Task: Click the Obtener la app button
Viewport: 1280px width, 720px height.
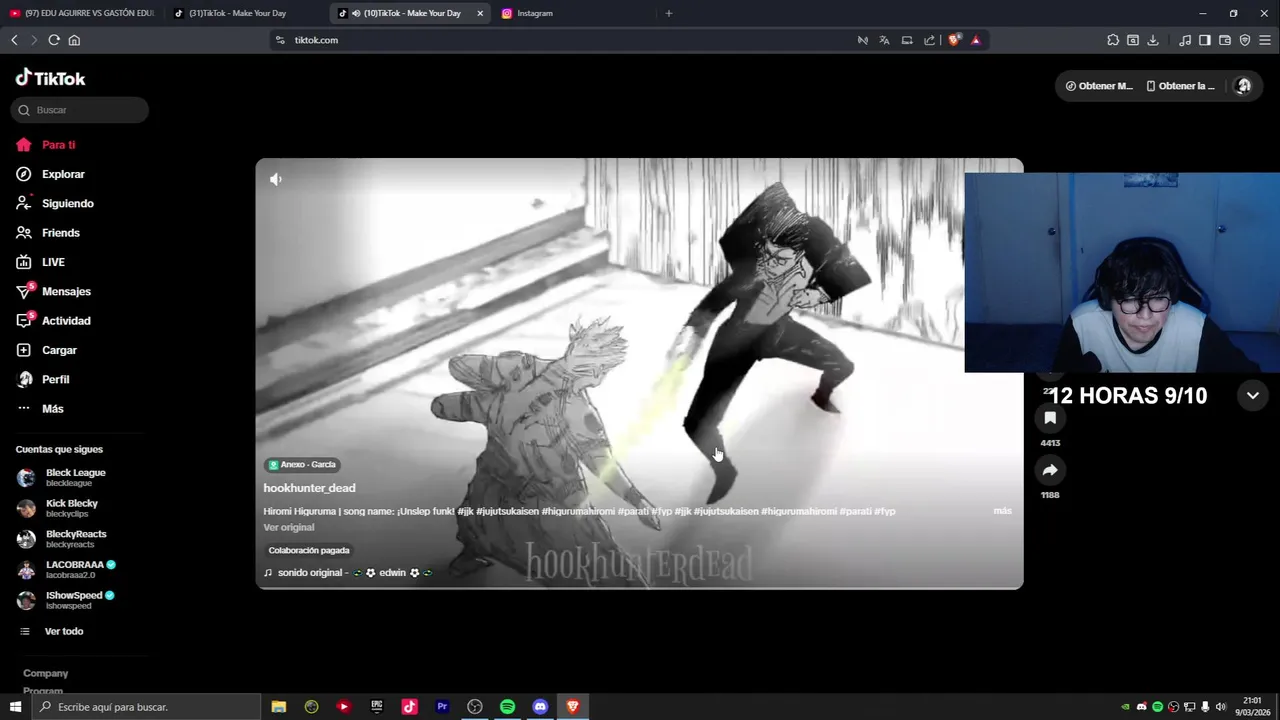Action: 1180,86
